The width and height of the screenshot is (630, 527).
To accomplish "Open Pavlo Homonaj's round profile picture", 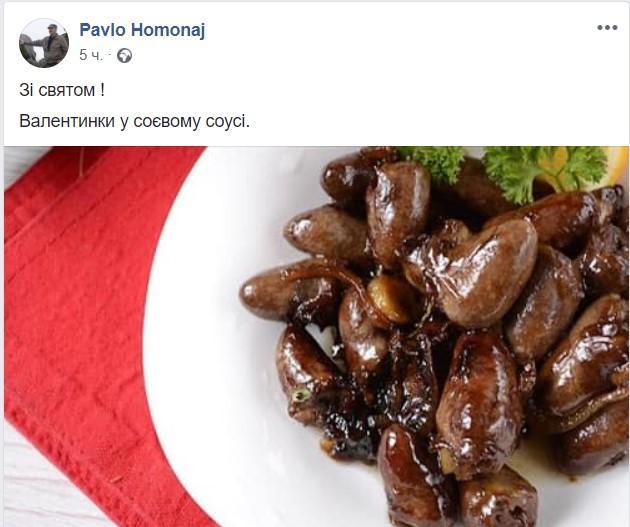I will pos(44,43).
